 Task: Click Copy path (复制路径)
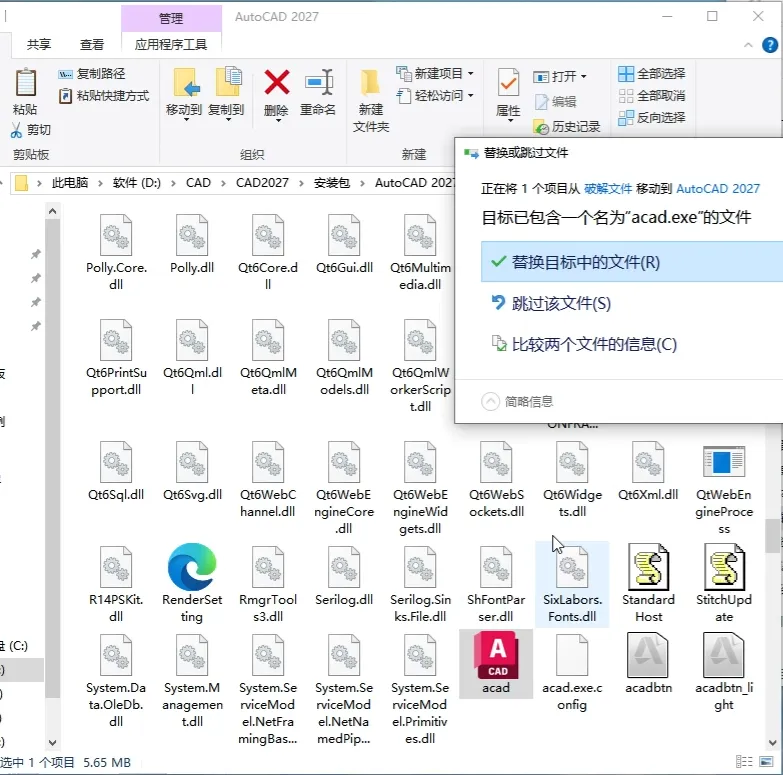tap(91, 74)
